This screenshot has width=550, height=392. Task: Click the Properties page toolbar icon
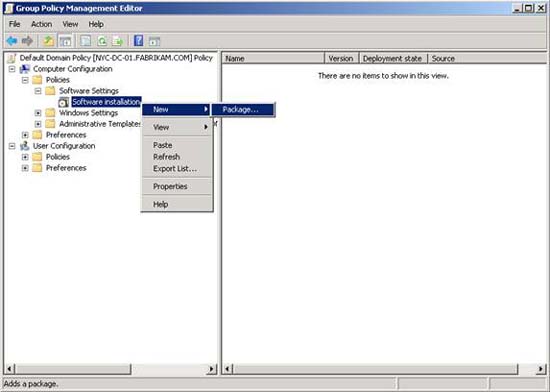(x=85, y=41)
